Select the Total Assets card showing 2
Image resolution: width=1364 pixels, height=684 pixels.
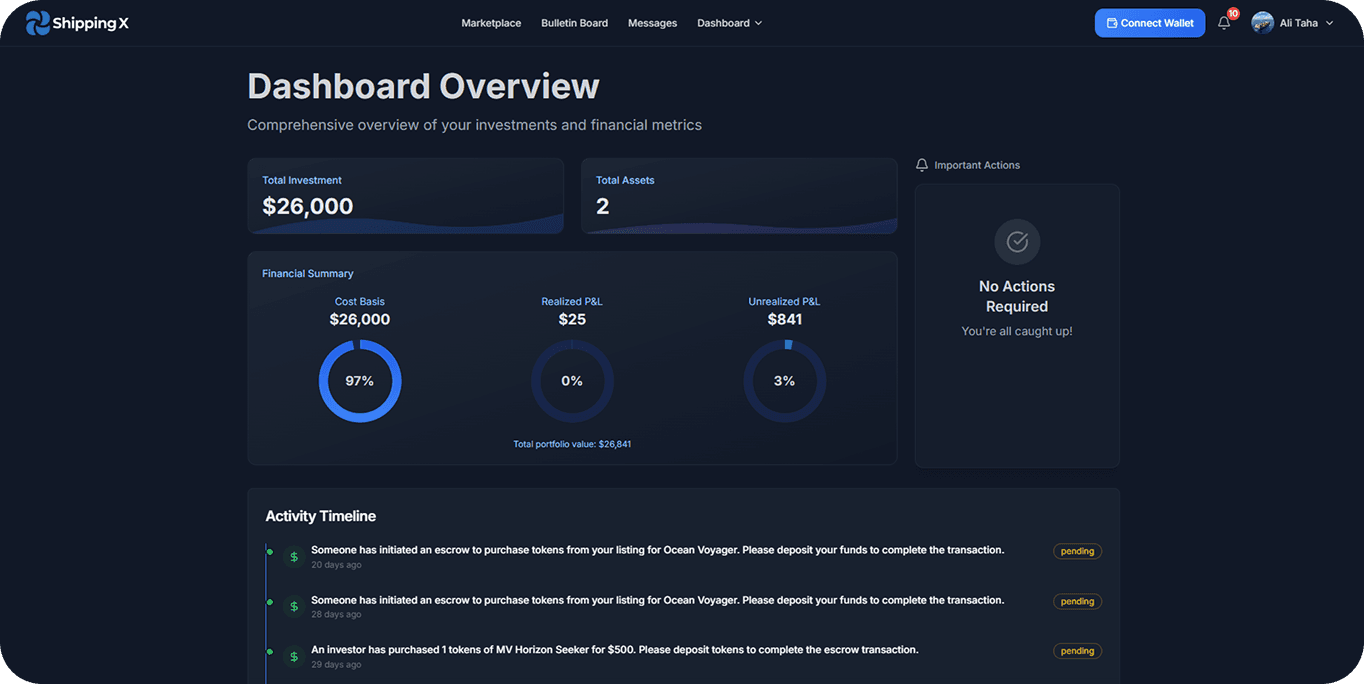coord(739,196)
